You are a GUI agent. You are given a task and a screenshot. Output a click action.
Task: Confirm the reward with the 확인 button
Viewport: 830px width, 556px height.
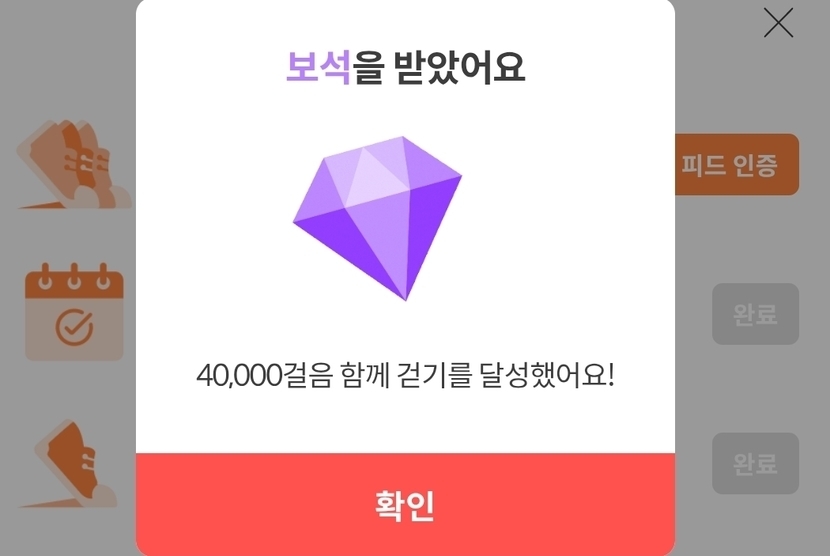click(x=405, y=504)
